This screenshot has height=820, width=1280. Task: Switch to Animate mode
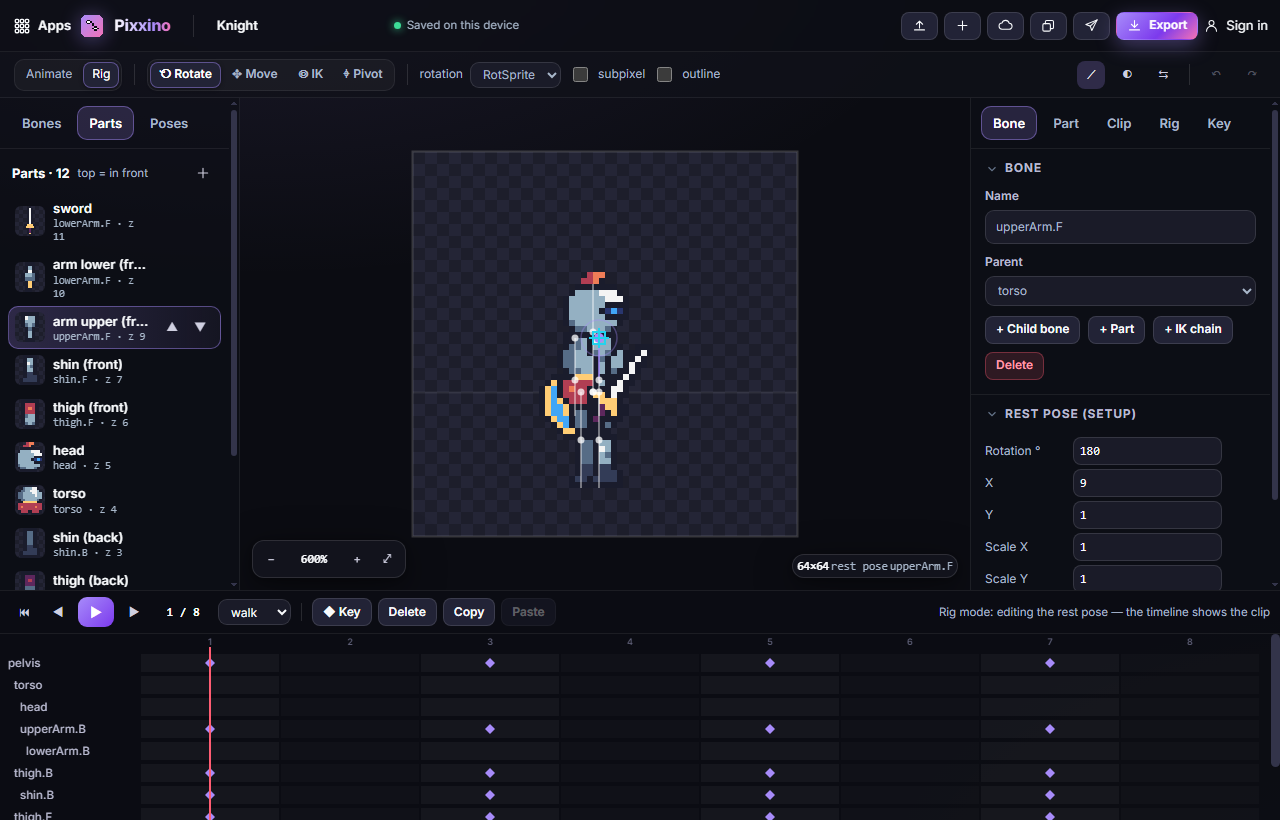coord(49,74)
